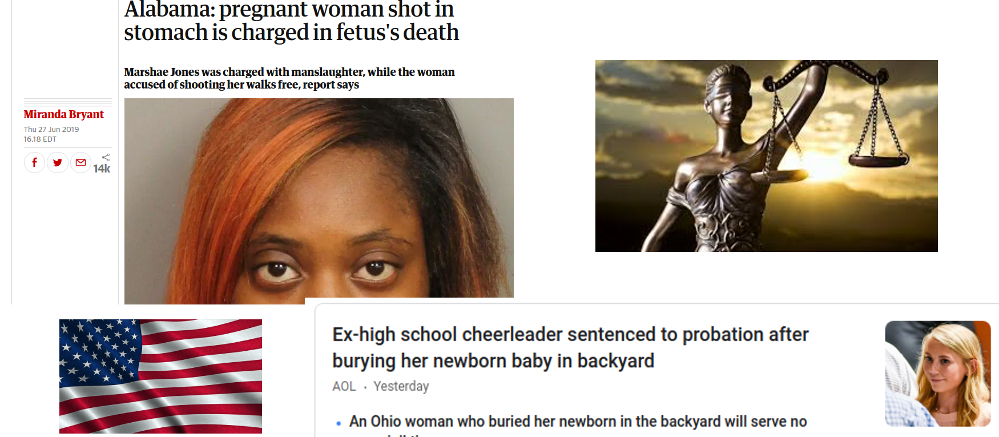Click the Thu 27 Jun 2019 date
Viewport: 999px width, 437px height.
(x=52, y=129)
